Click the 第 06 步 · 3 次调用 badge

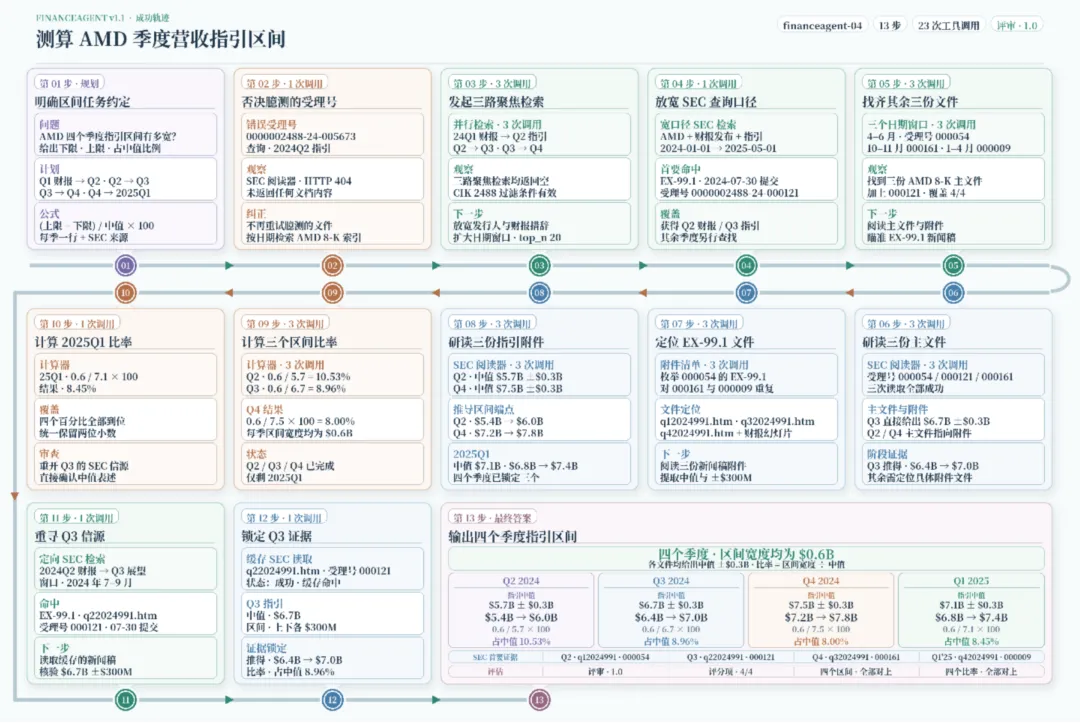(x=906, y=324)
